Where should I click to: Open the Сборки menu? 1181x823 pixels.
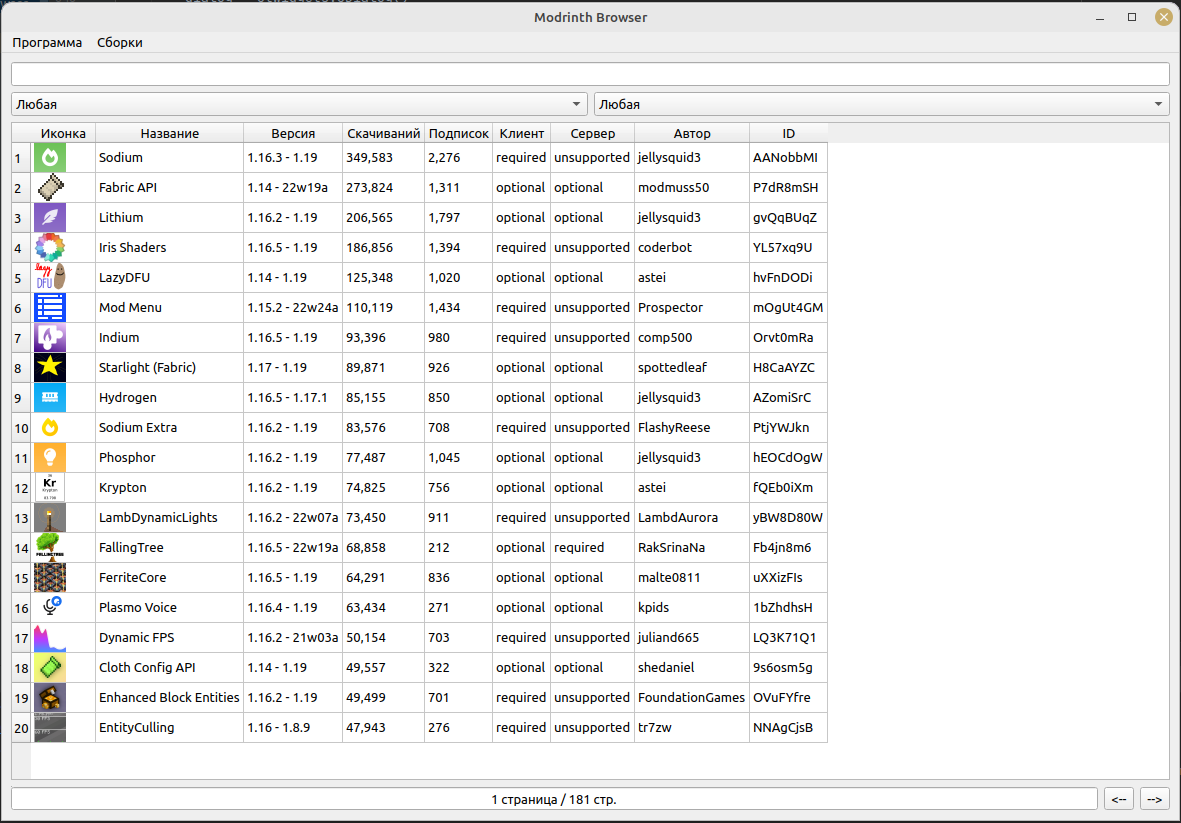[x=119, y=43]
